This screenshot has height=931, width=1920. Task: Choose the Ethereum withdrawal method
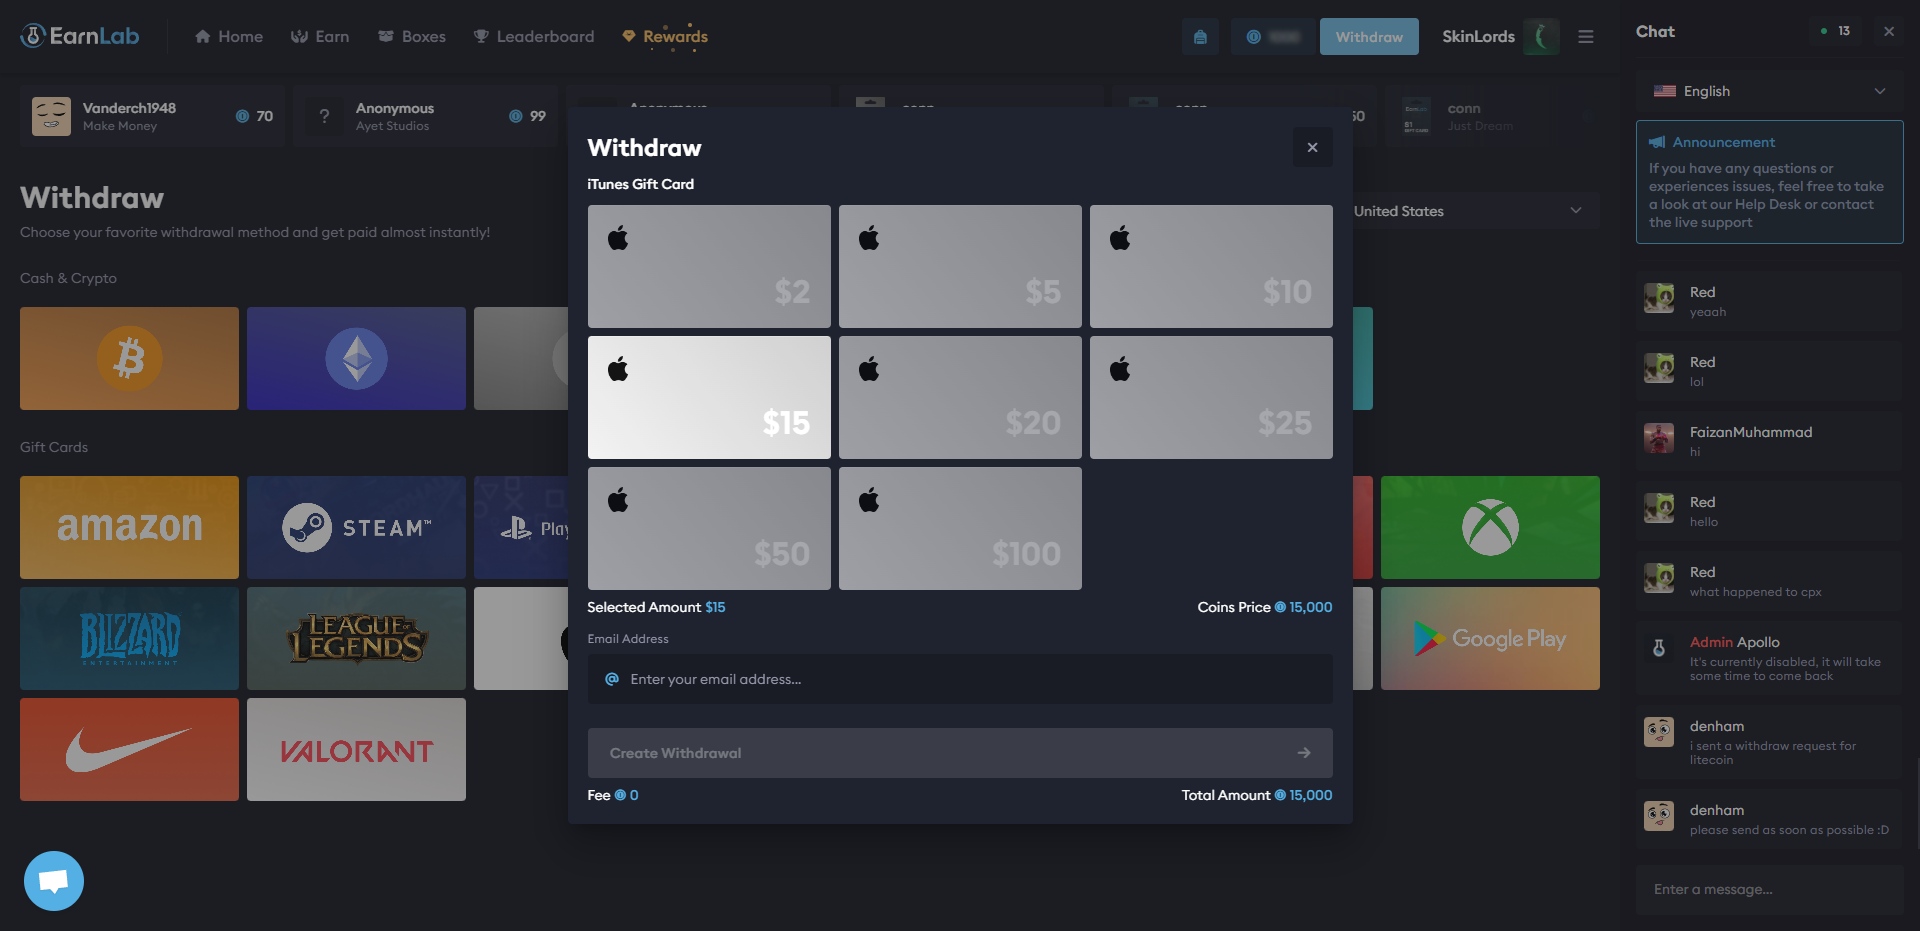[x=356, y=358]
